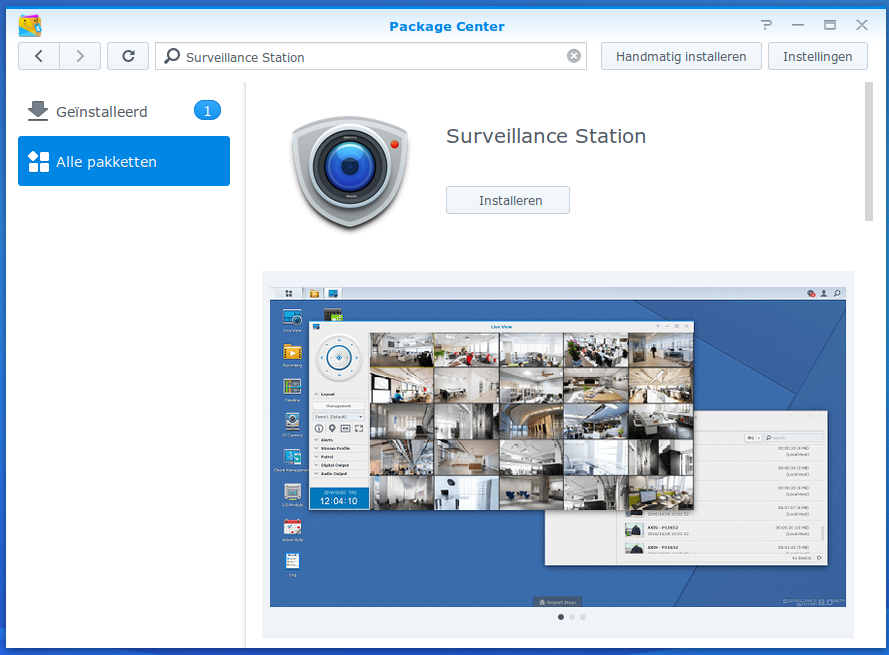The width and height of the screenshot is (889, 655).
Task: Click the installed count badge
Action: tap(207, 111)
